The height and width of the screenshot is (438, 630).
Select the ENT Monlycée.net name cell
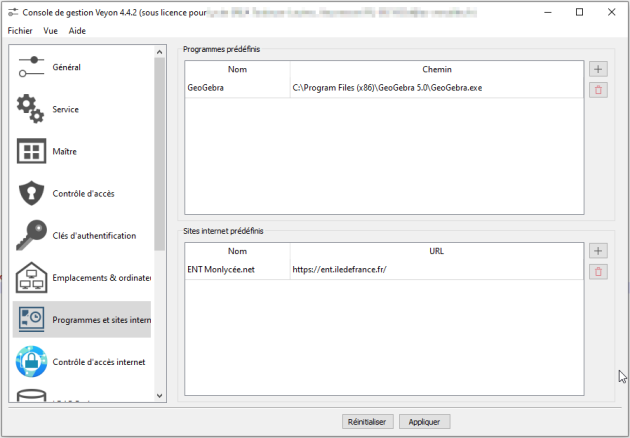tap(237, 270)
